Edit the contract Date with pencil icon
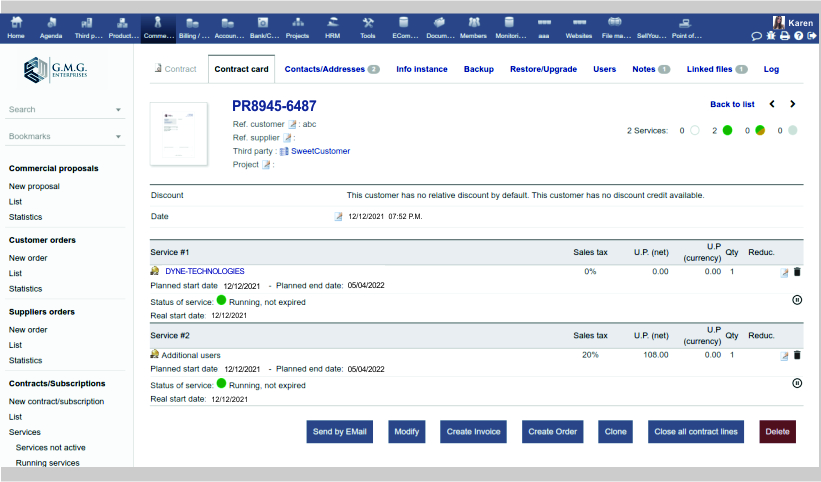The height and width of the screenshot is (482, 821). point(338,216)
